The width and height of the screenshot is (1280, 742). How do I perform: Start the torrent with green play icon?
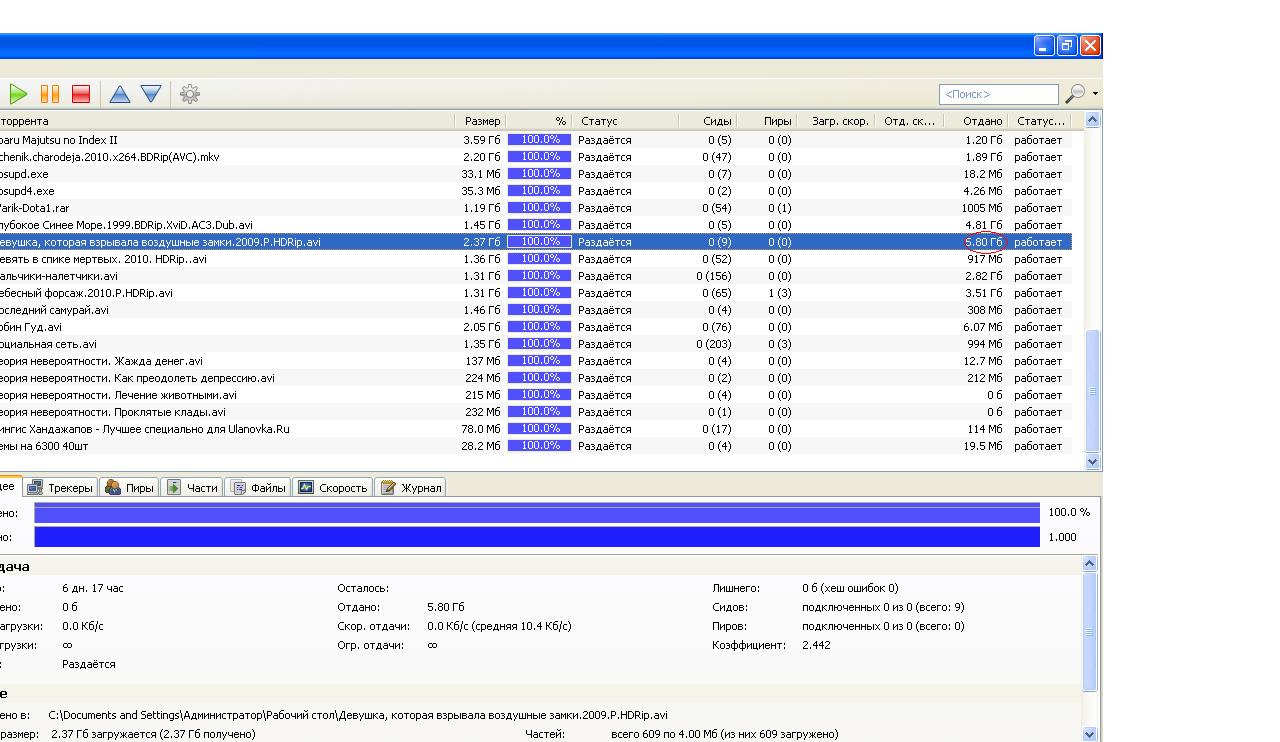(x=18, y=94)
